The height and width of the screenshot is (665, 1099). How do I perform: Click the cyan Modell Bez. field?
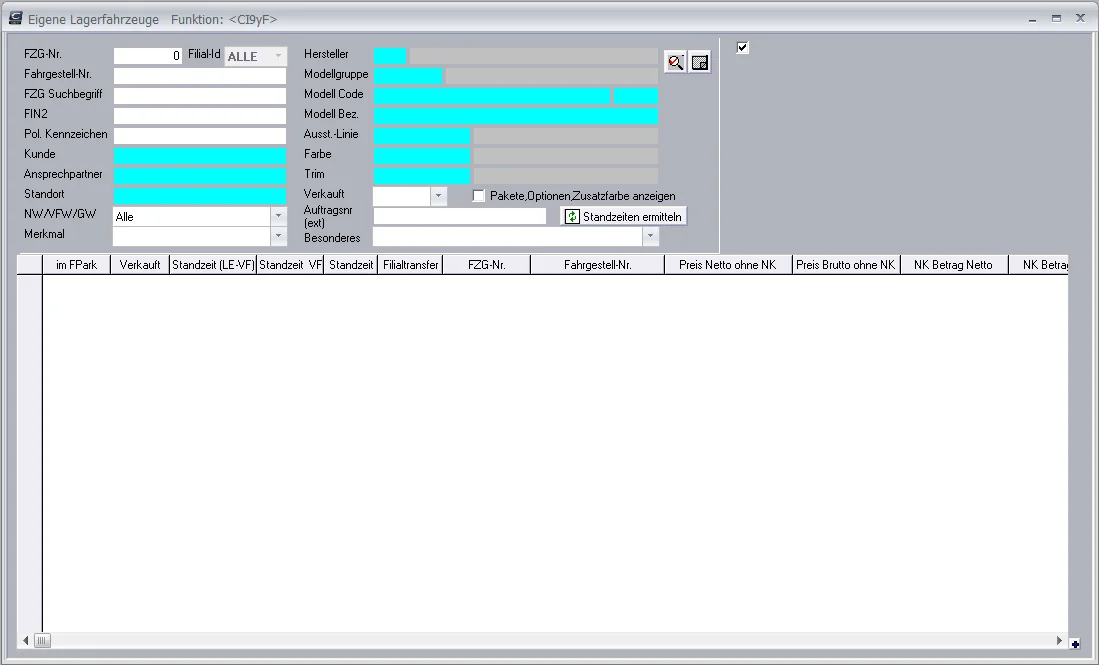(516, 116)
